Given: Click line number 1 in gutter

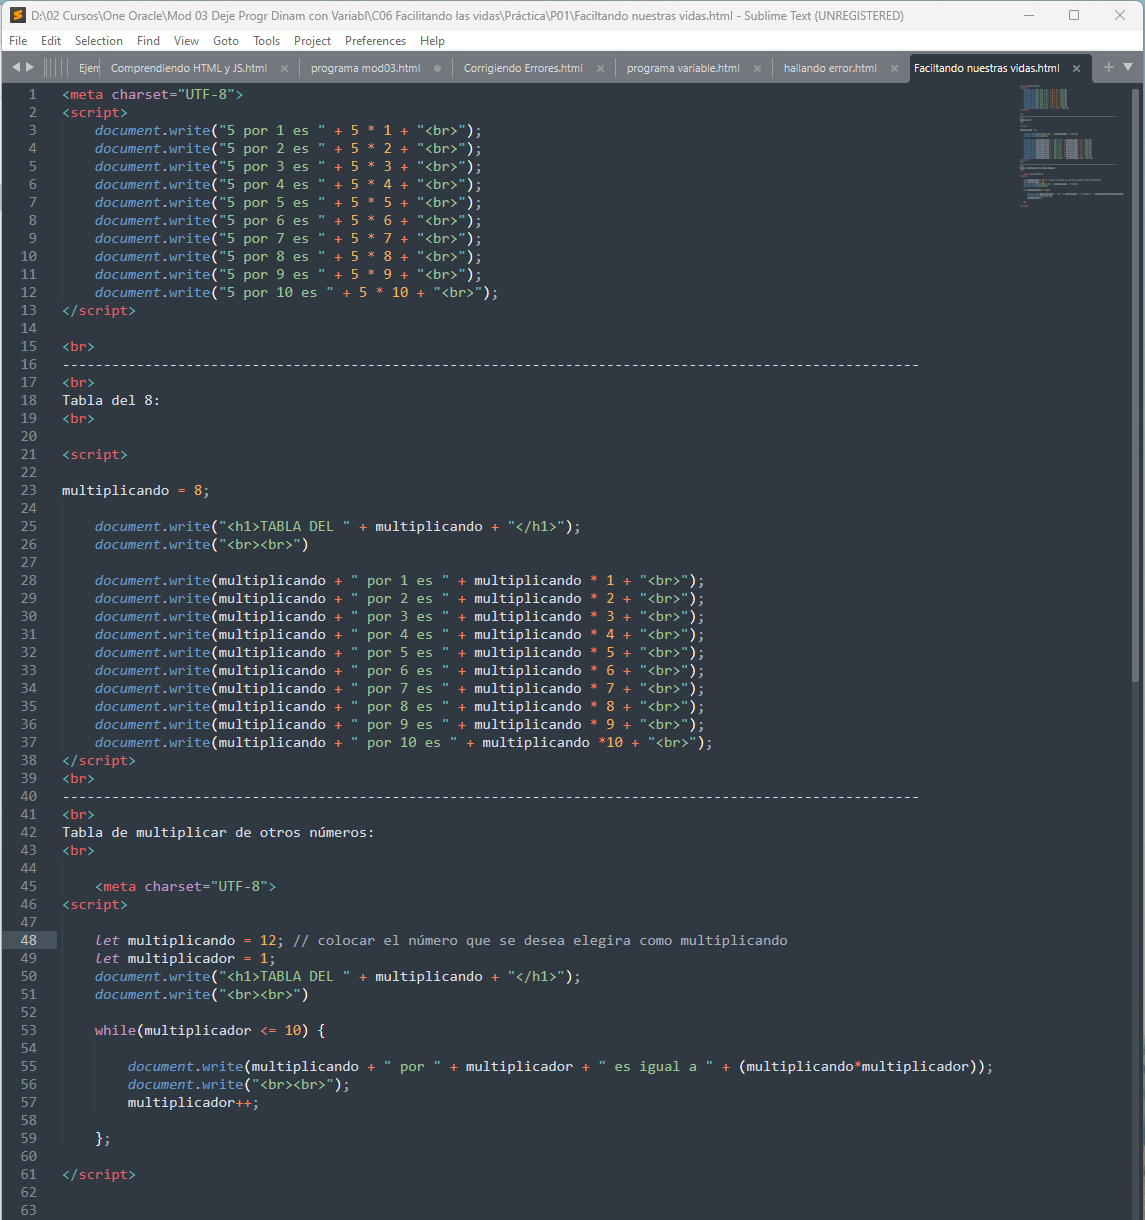Looking at the screenshot, I should coord(32,94).
